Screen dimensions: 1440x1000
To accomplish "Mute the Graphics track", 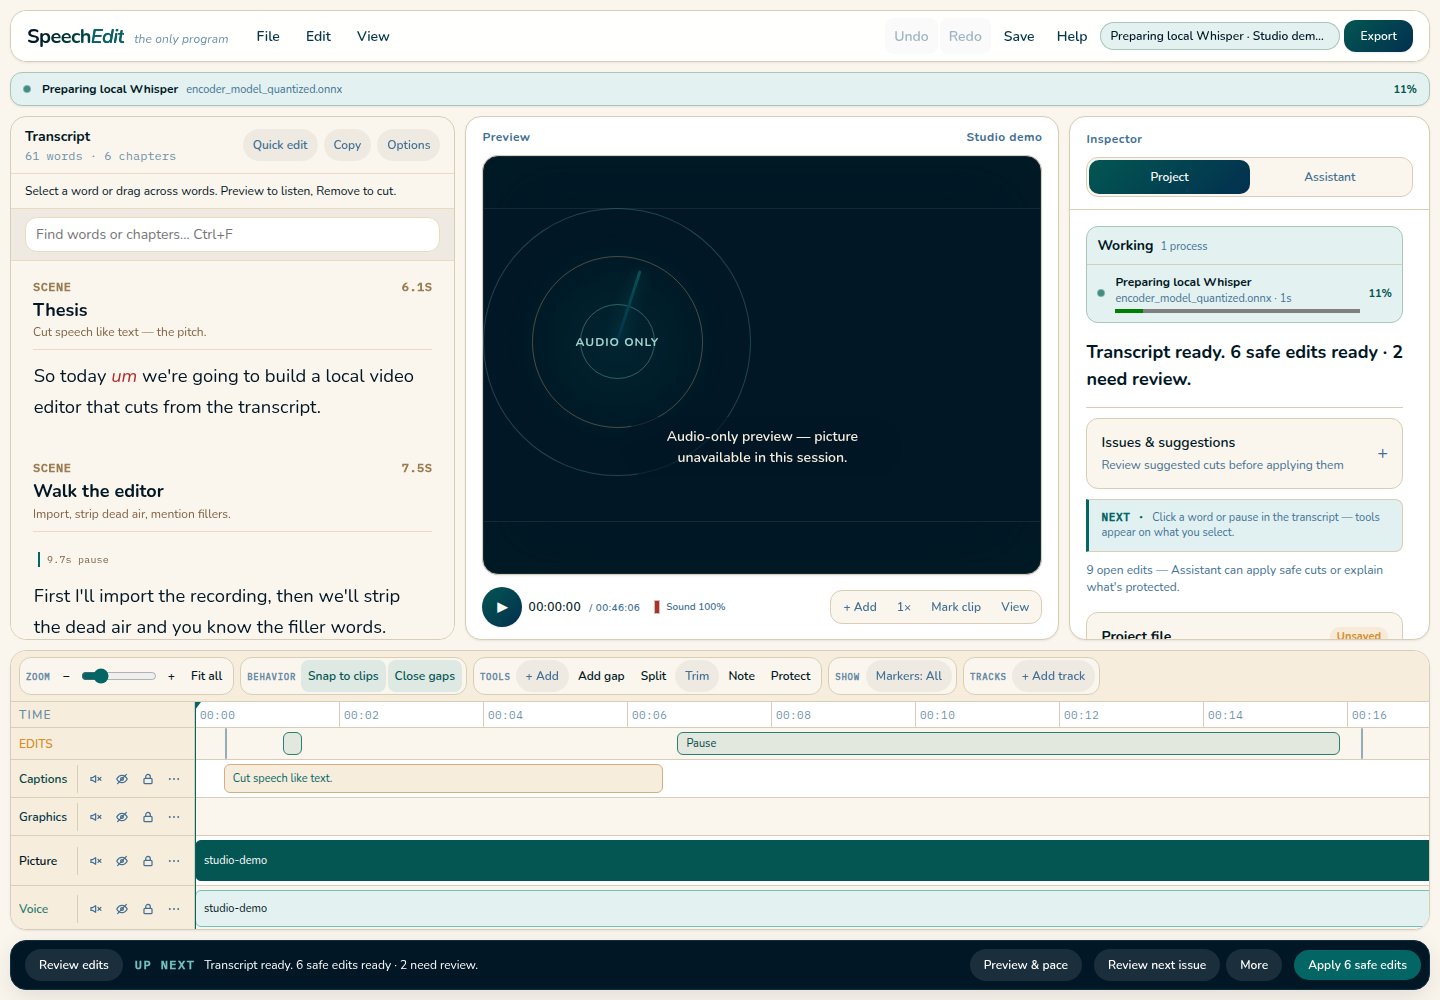I will (96, 817).
